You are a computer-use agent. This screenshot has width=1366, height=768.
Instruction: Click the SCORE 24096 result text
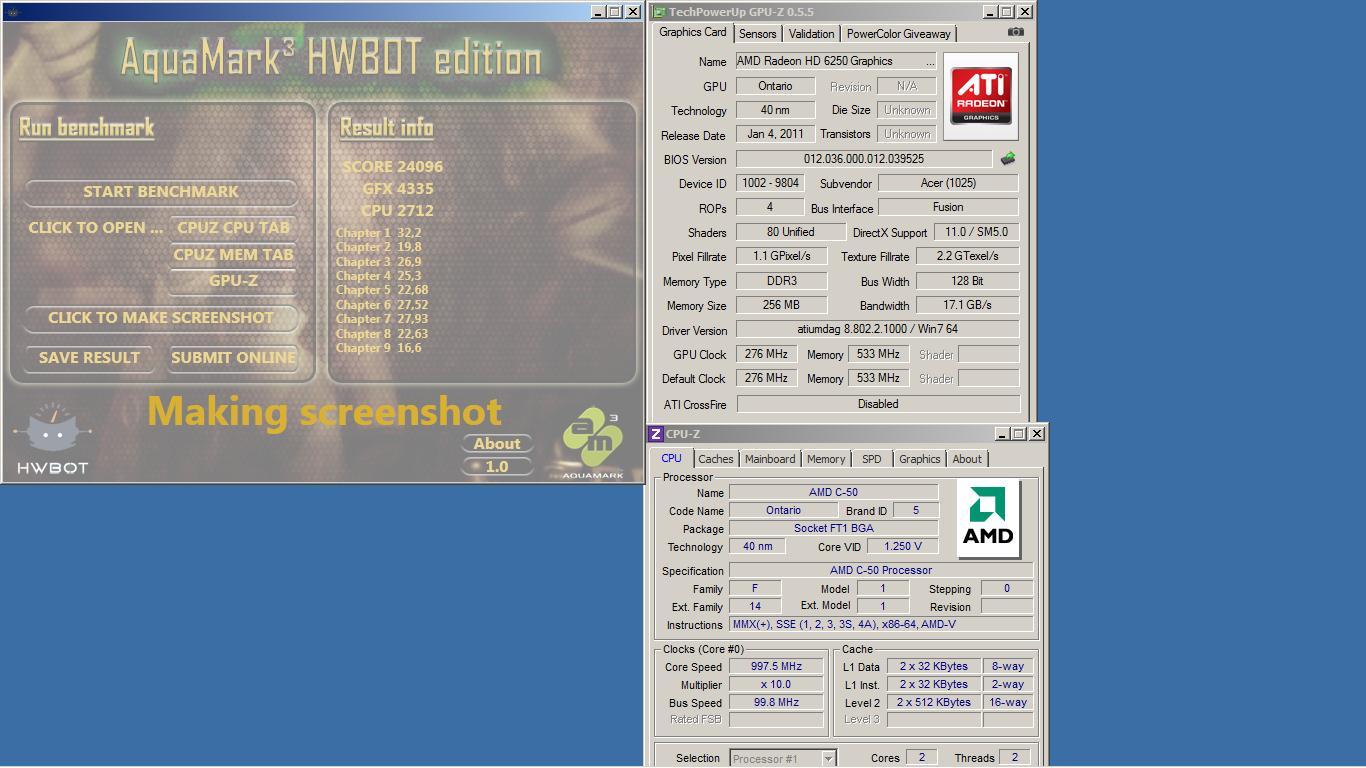pos(392,167)
